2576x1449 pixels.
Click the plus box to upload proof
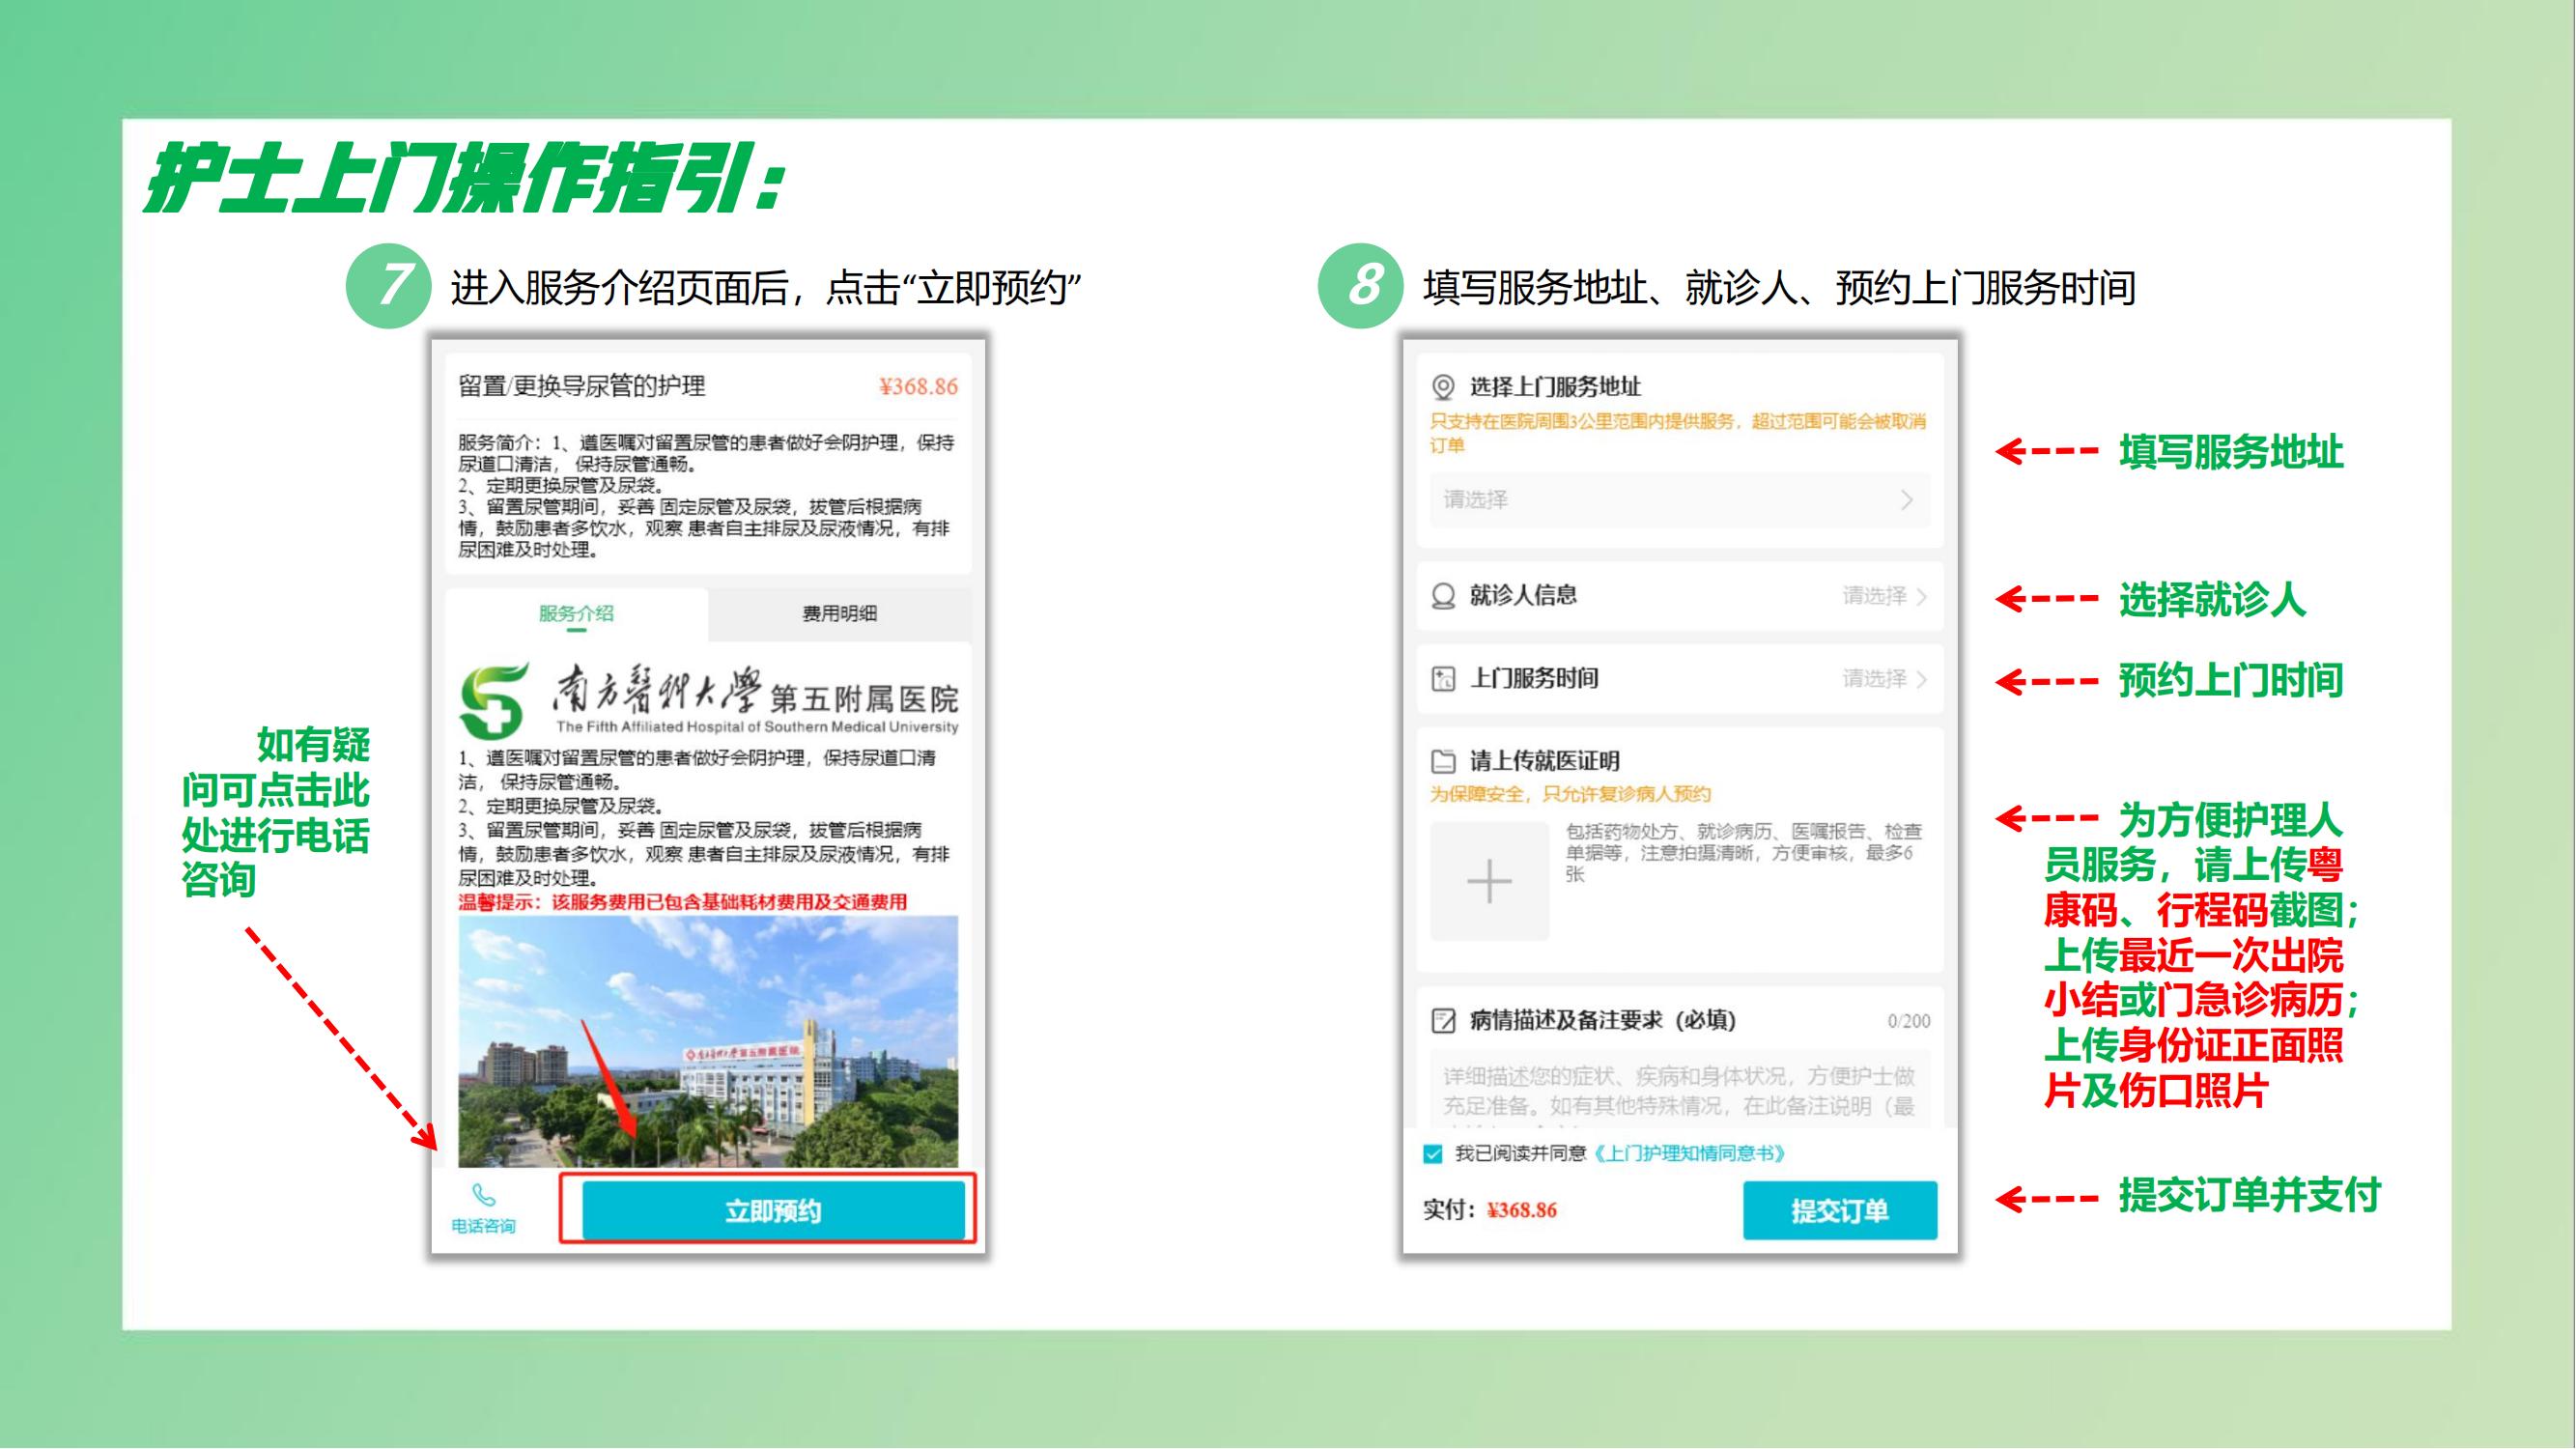pos(1489,881)
